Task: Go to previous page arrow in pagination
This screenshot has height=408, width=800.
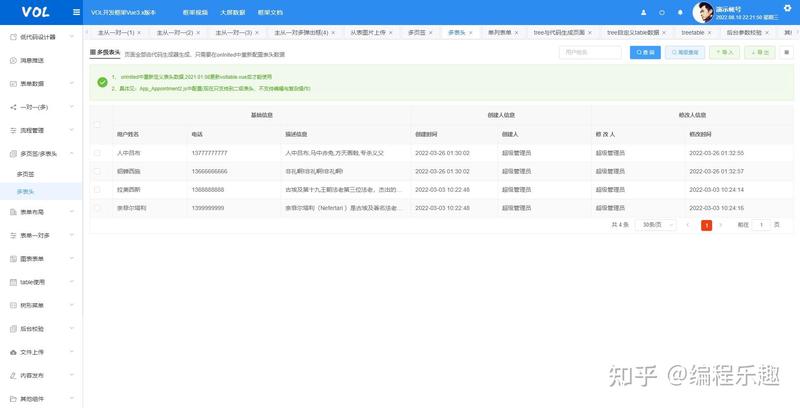Action: coord(688,225)
